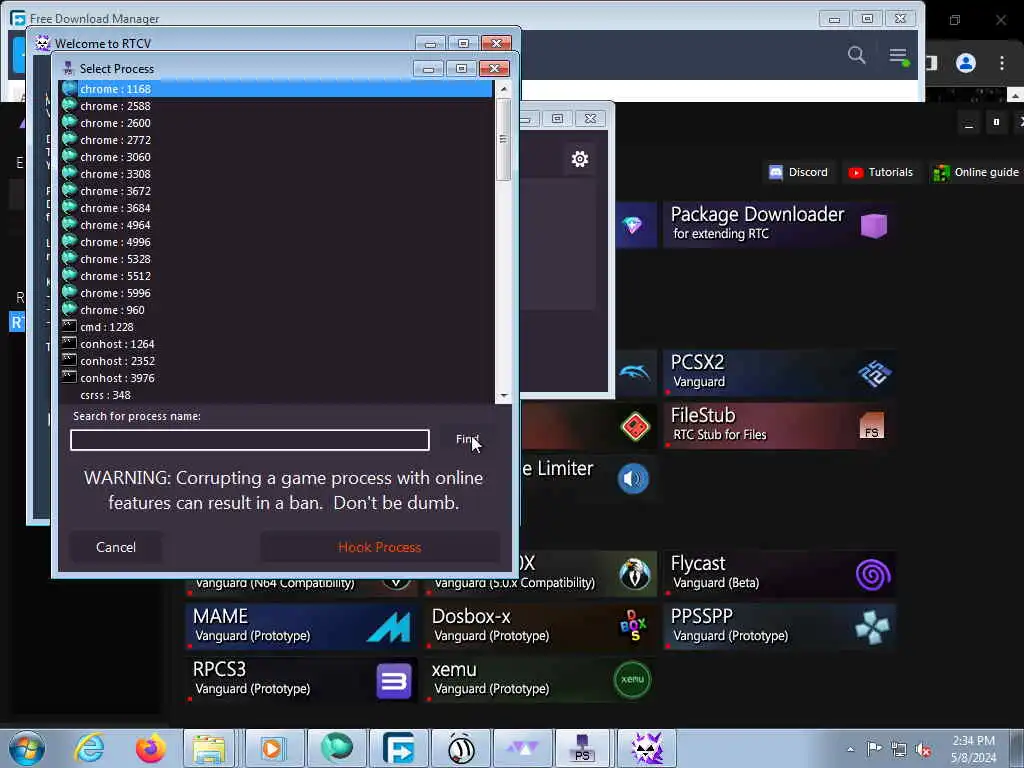Click the Find button
The height and width of the screenshot is (768, 1024).
[x=467, y=440]
